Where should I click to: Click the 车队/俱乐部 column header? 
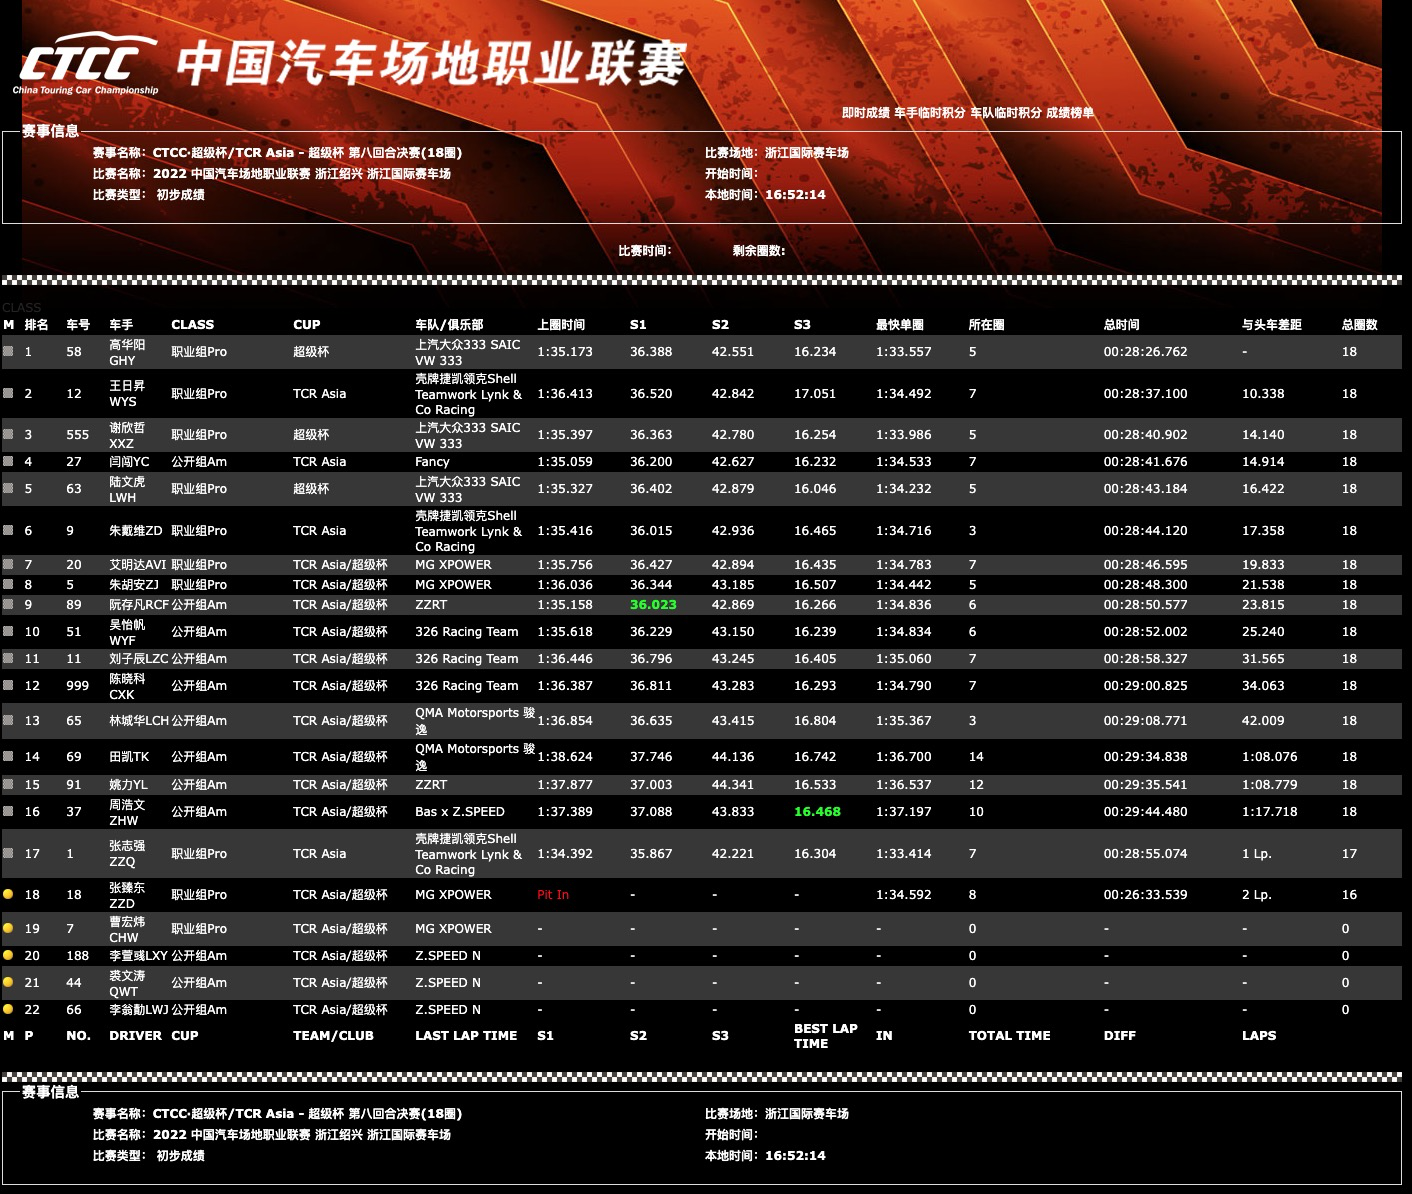click(x=449, y=325)
